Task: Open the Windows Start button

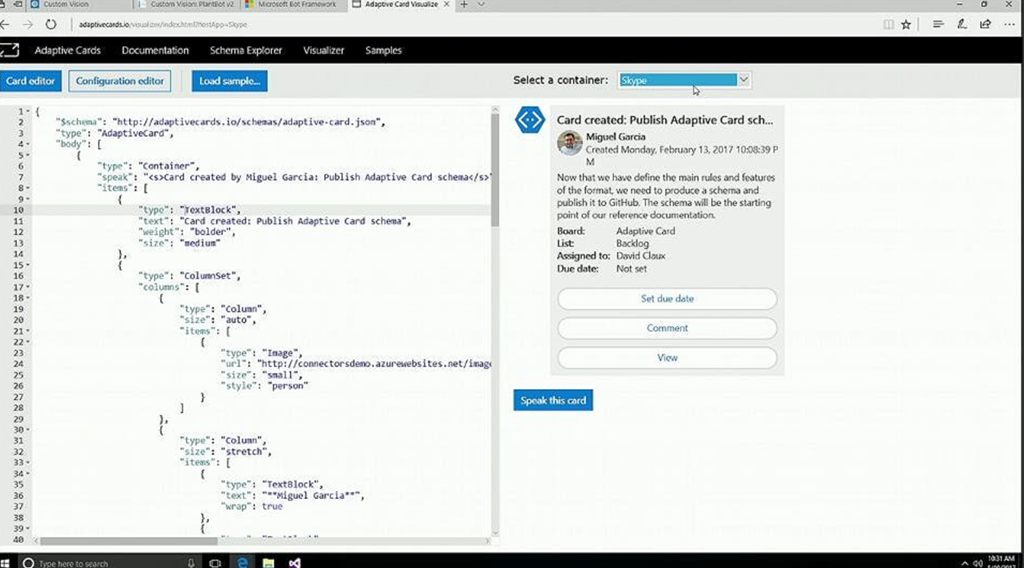Action: [5, 562]
